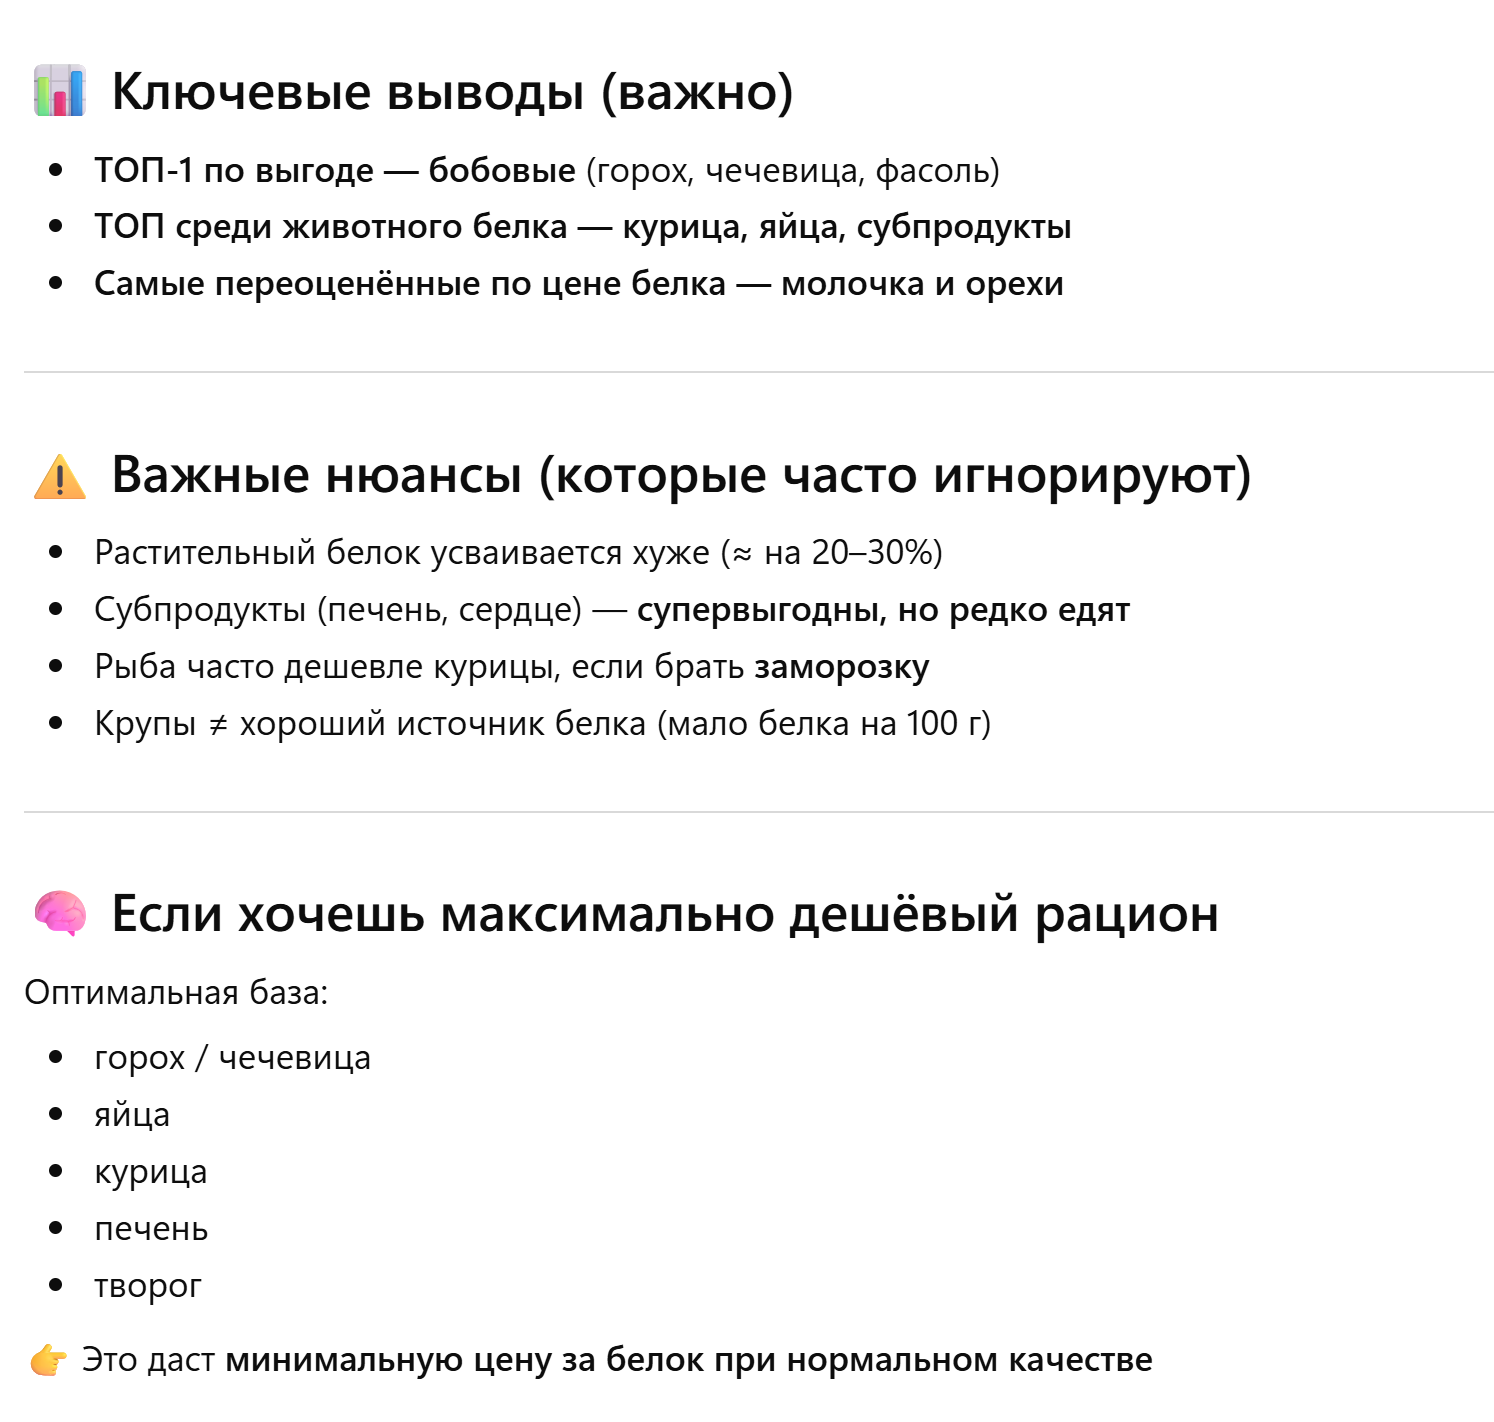Click the 'Растительный белок усваивается хуже' line
This screenshot has height=1422, width=1494.
click(518, 552)
